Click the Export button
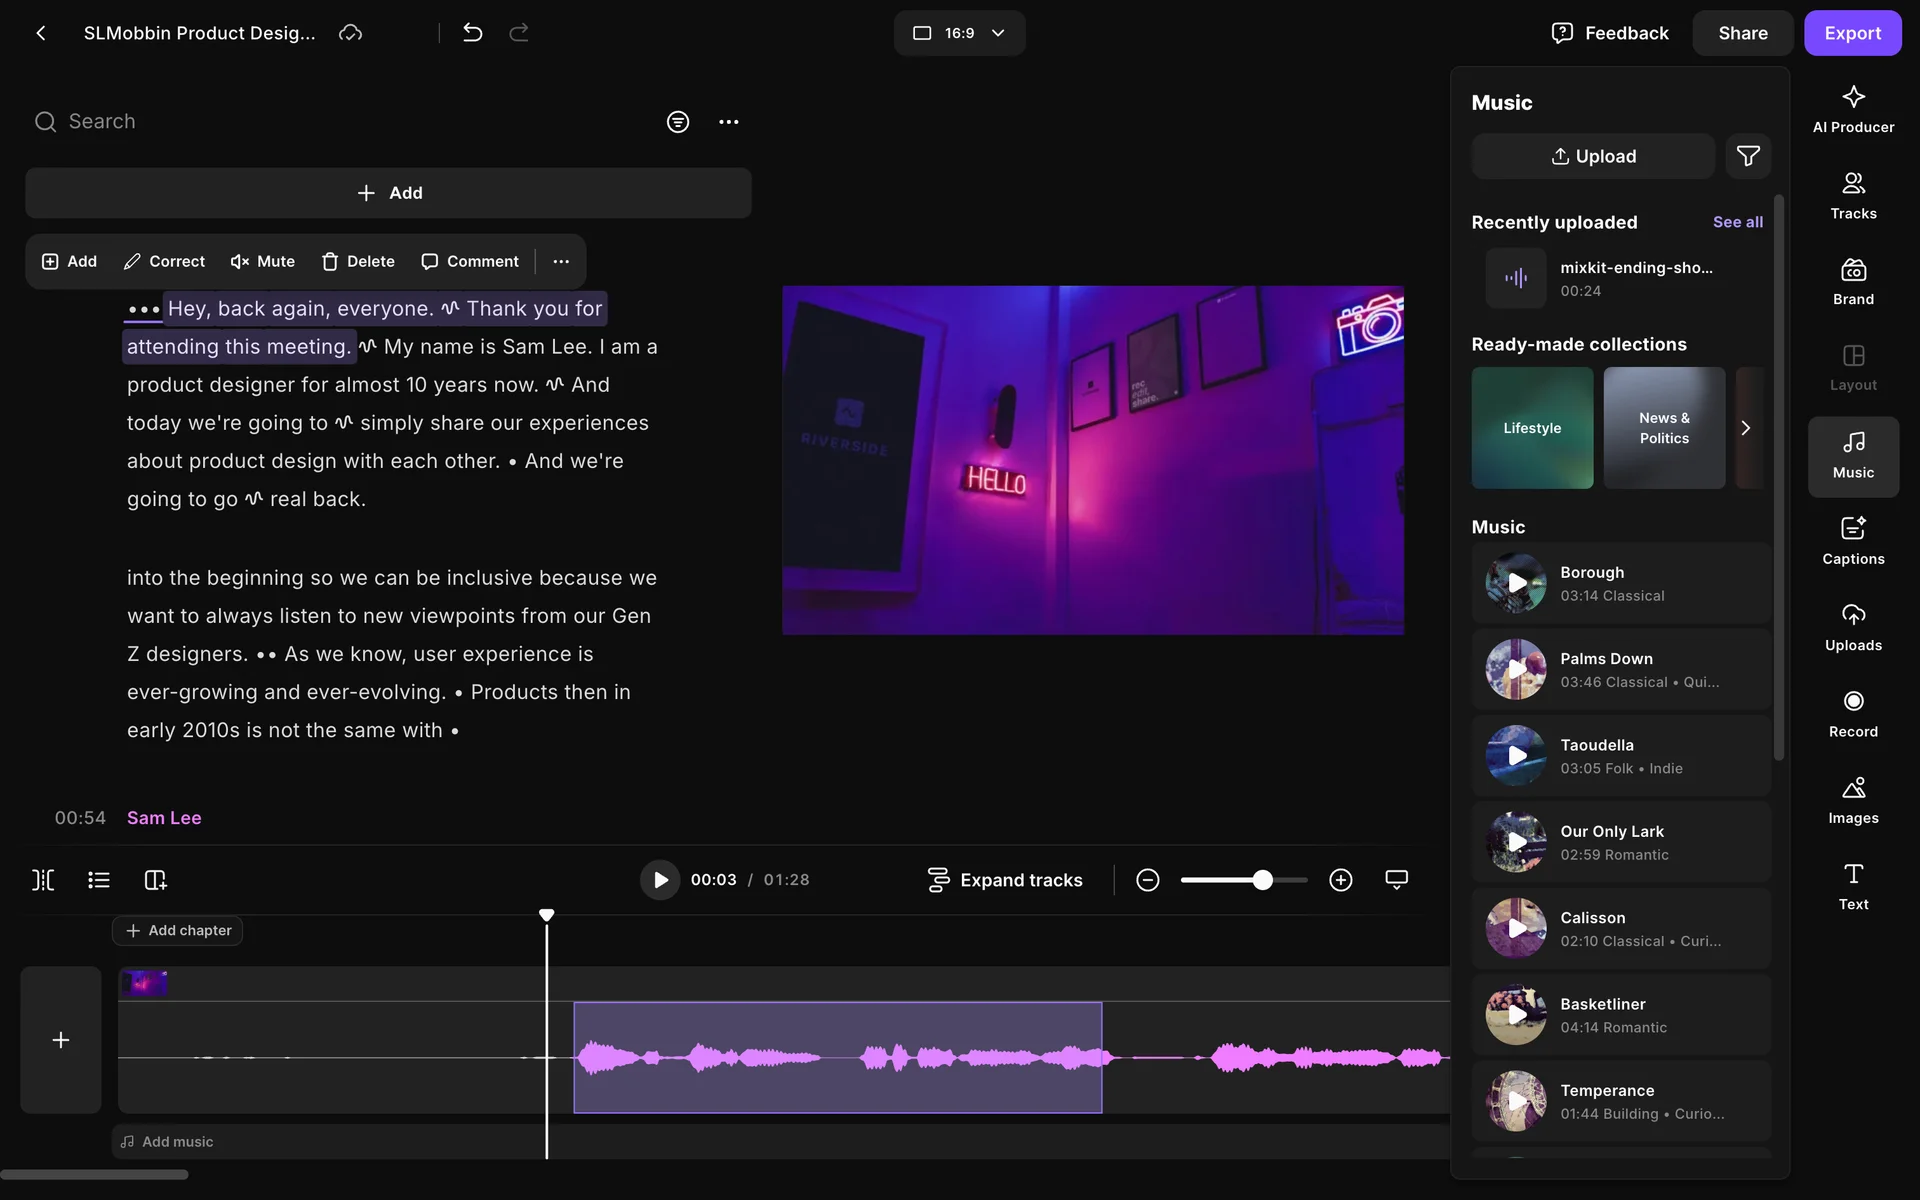This screenshot has width=1920, height=1200. pos(1851,33)
